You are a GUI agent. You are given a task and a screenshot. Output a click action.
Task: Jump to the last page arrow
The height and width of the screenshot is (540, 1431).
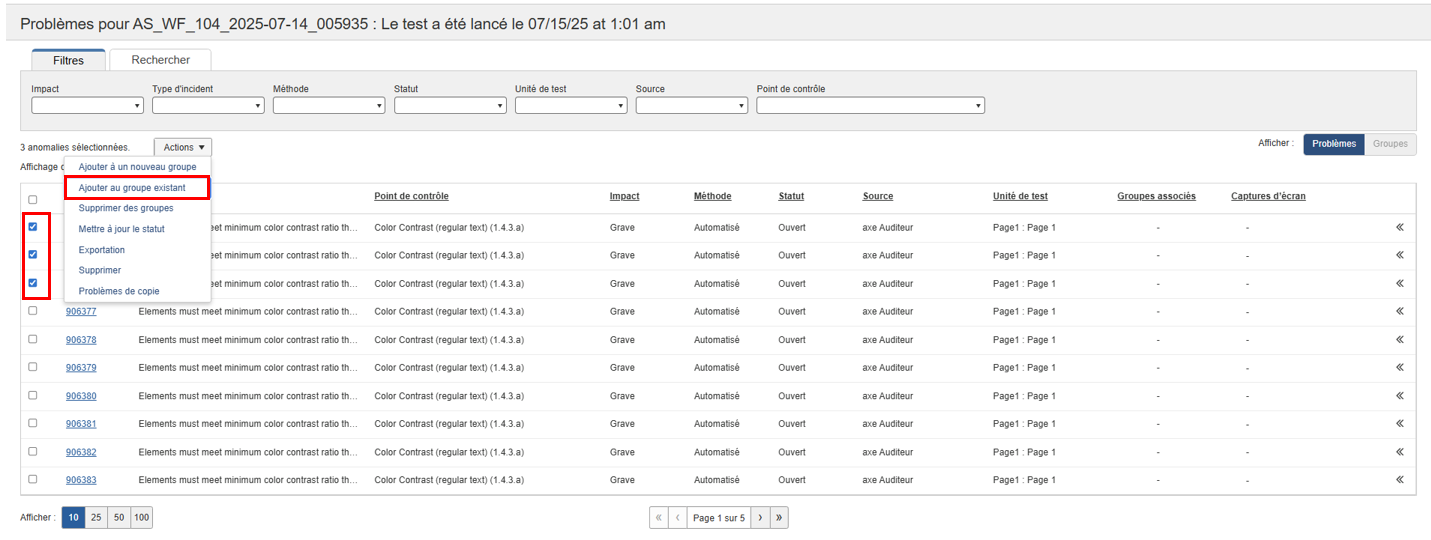779,518
